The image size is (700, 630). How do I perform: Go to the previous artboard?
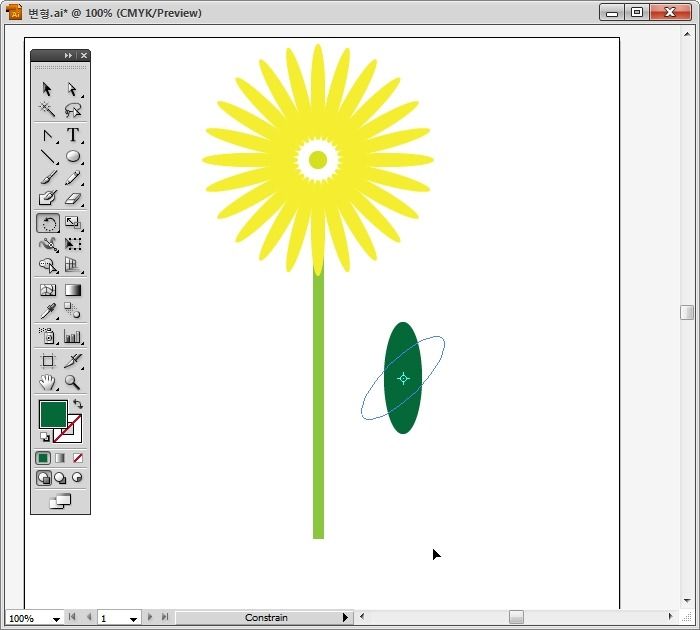click(89, 617)
